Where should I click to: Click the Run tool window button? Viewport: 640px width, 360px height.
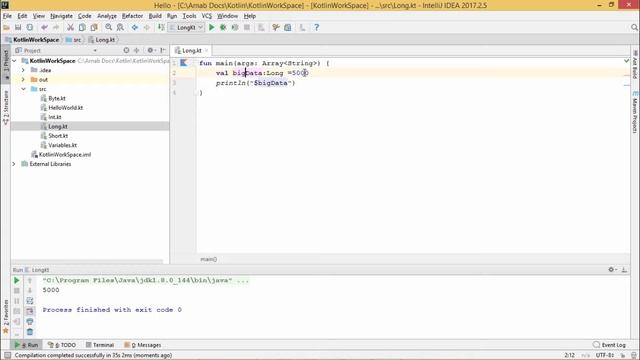click(26, 345)
